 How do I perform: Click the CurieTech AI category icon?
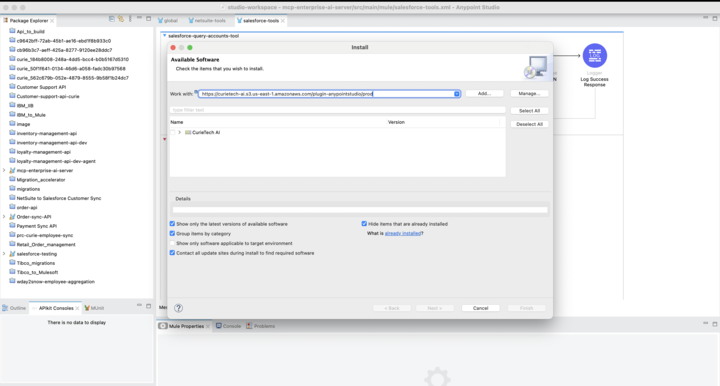[188, 132]
